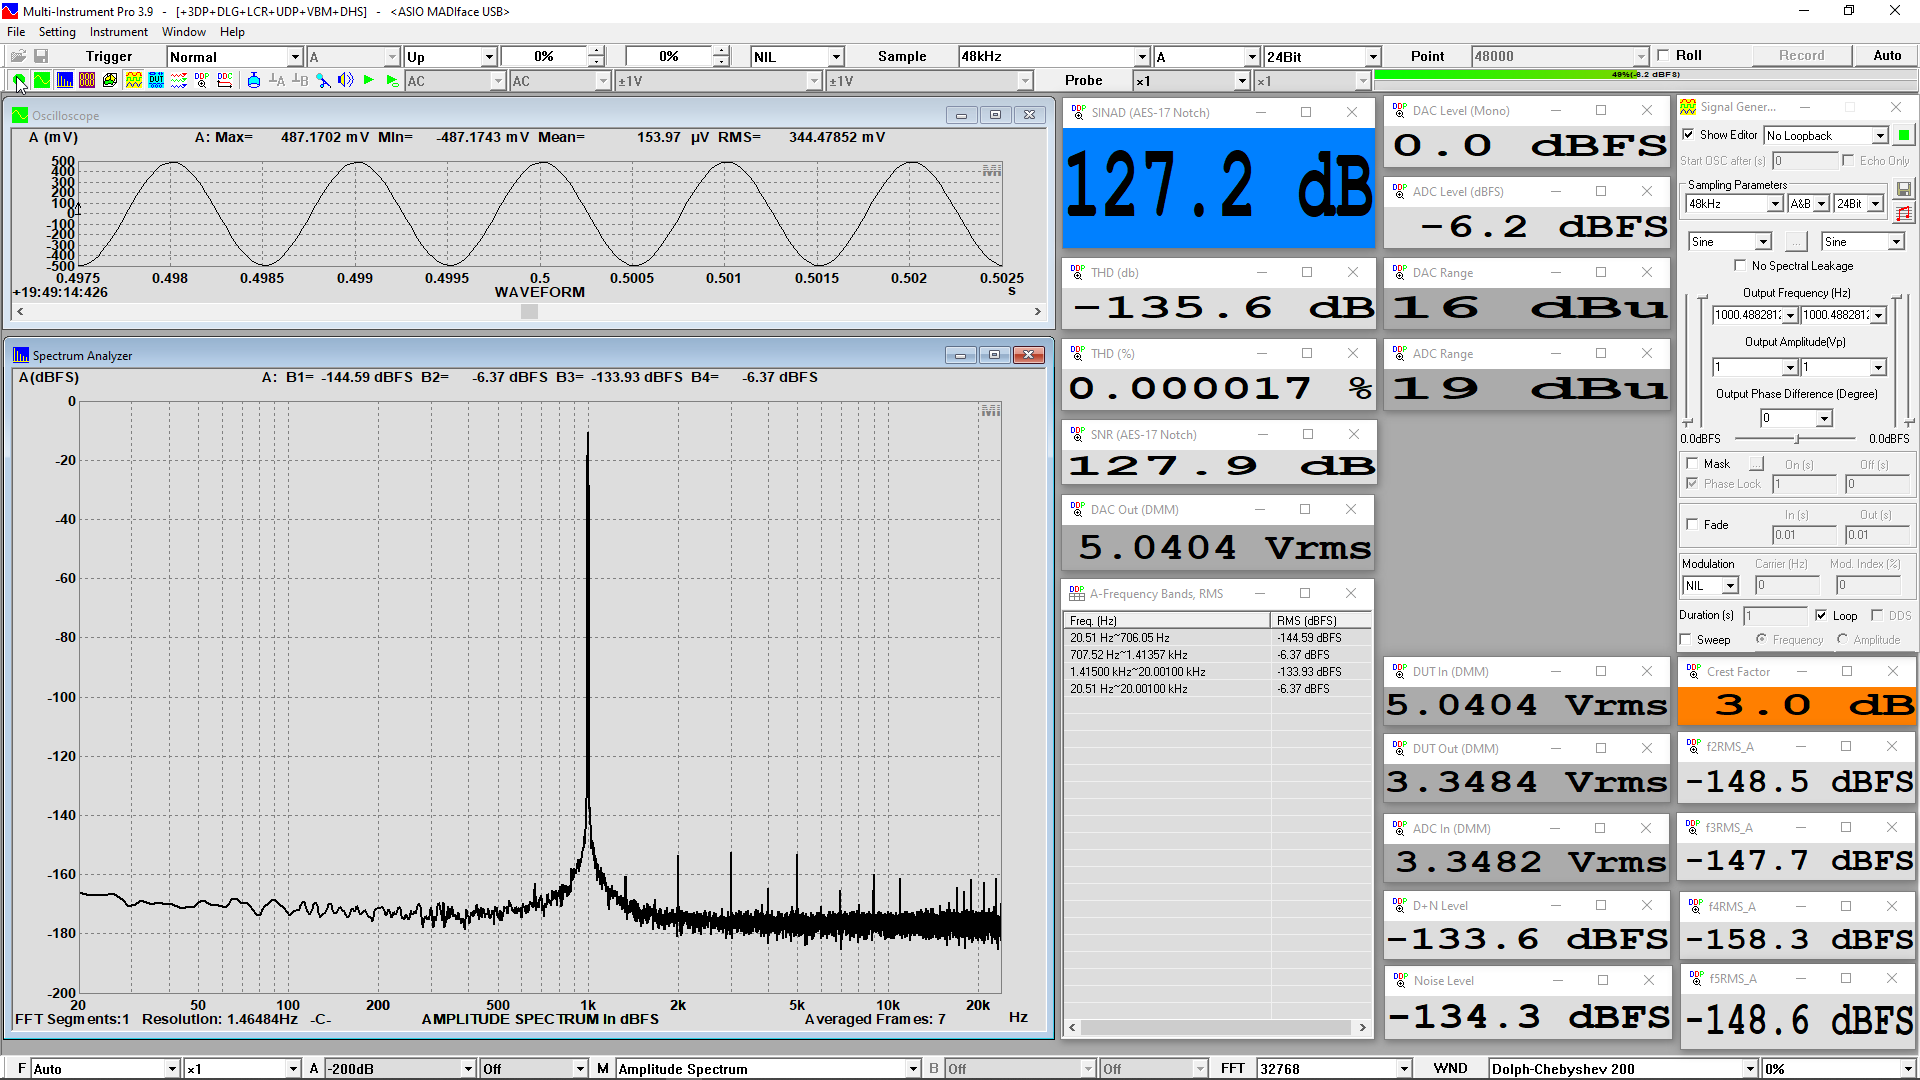Click the Duration (s) input field
Viewport: 1920px width, 1080px height.
[1774, 616]
